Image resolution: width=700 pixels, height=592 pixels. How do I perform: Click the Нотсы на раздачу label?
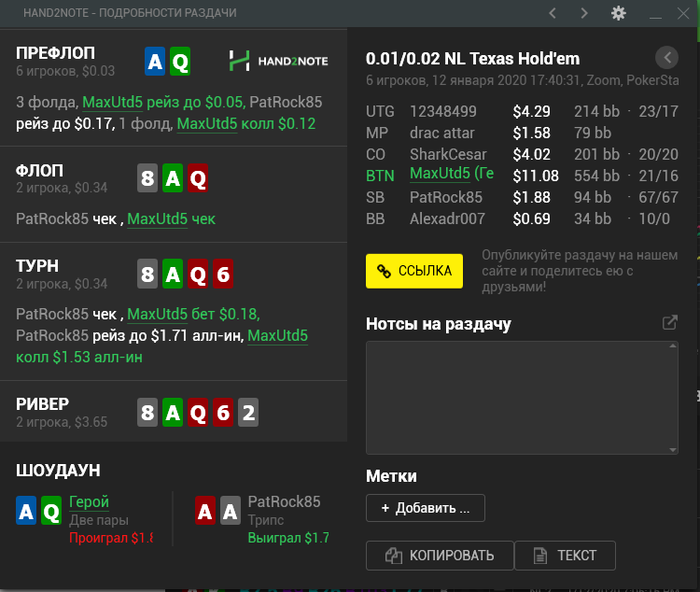tap(438, 324)
